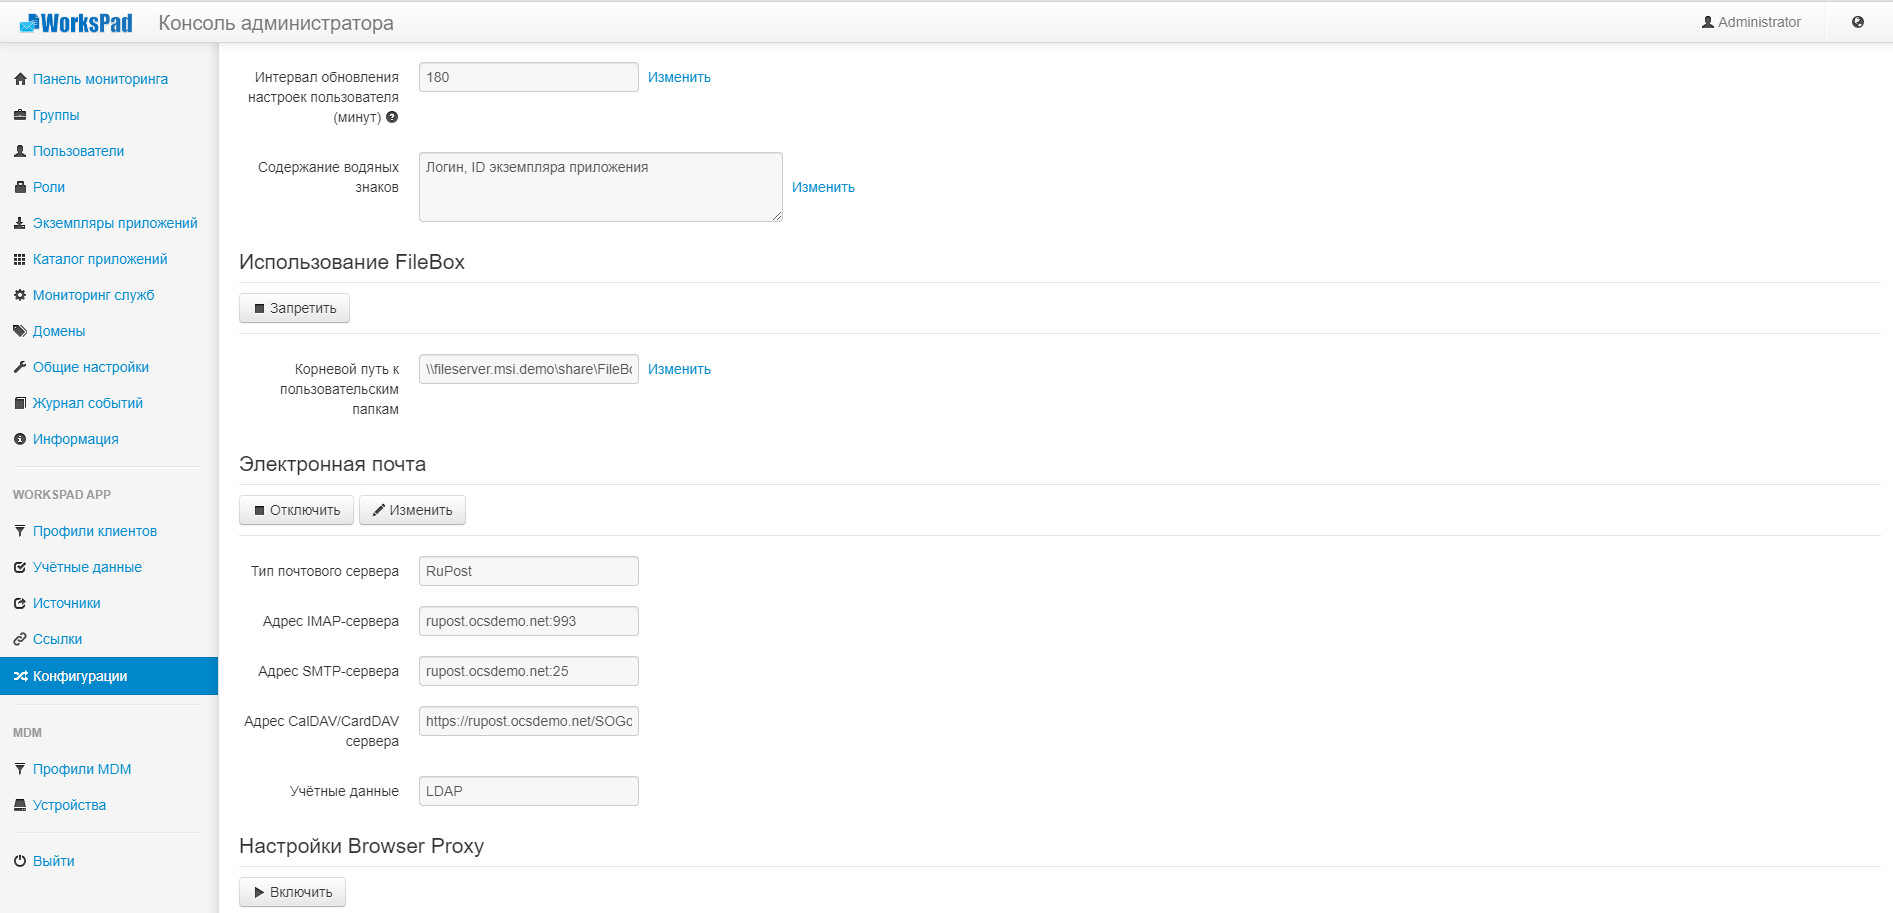The width and height of the screenshot is (1893, 913).
Task: Click the power icon beside Выйти
Action: (20, 861)
